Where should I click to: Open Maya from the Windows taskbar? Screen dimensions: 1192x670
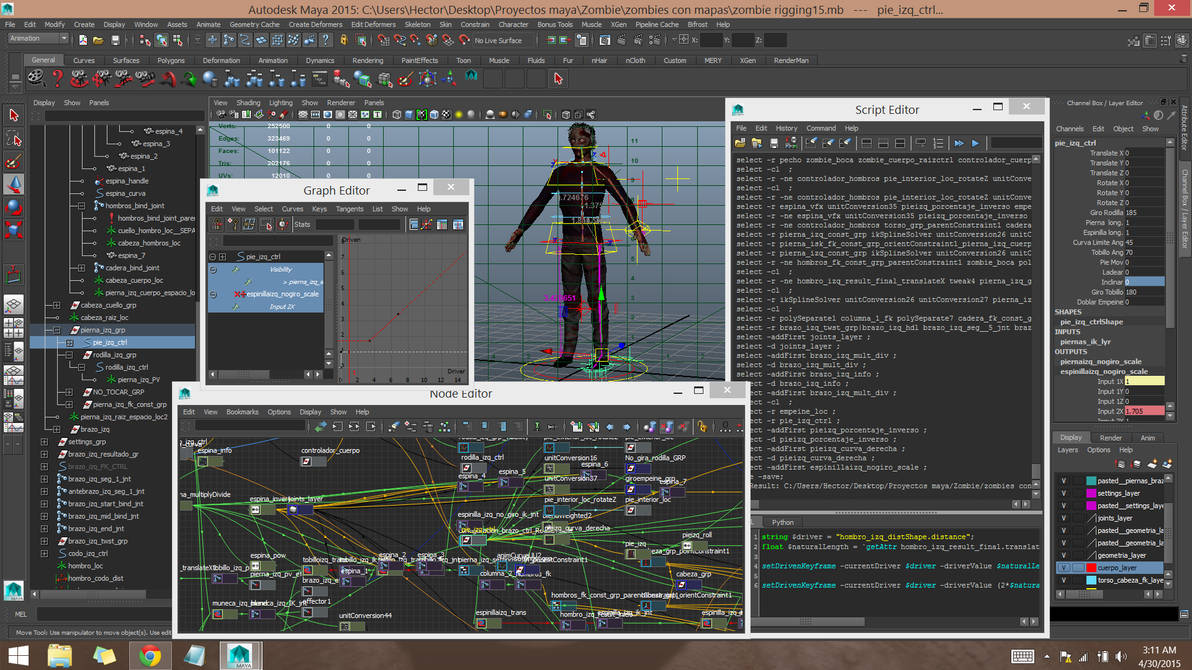(240, 657)
